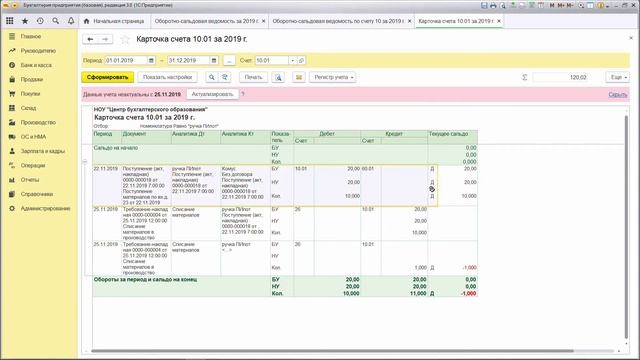Viewport: 640px width, 360px height.
Task: Click the period end date field
Action: point(189,60)
